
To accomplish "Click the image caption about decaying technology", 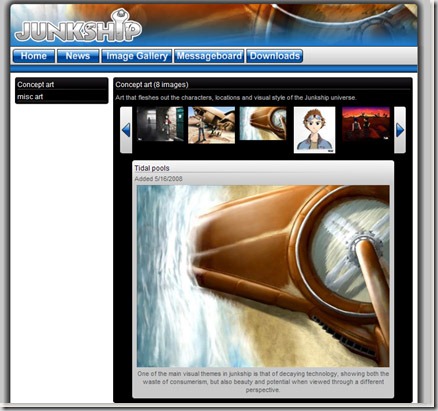I will (x=263, y=382).
